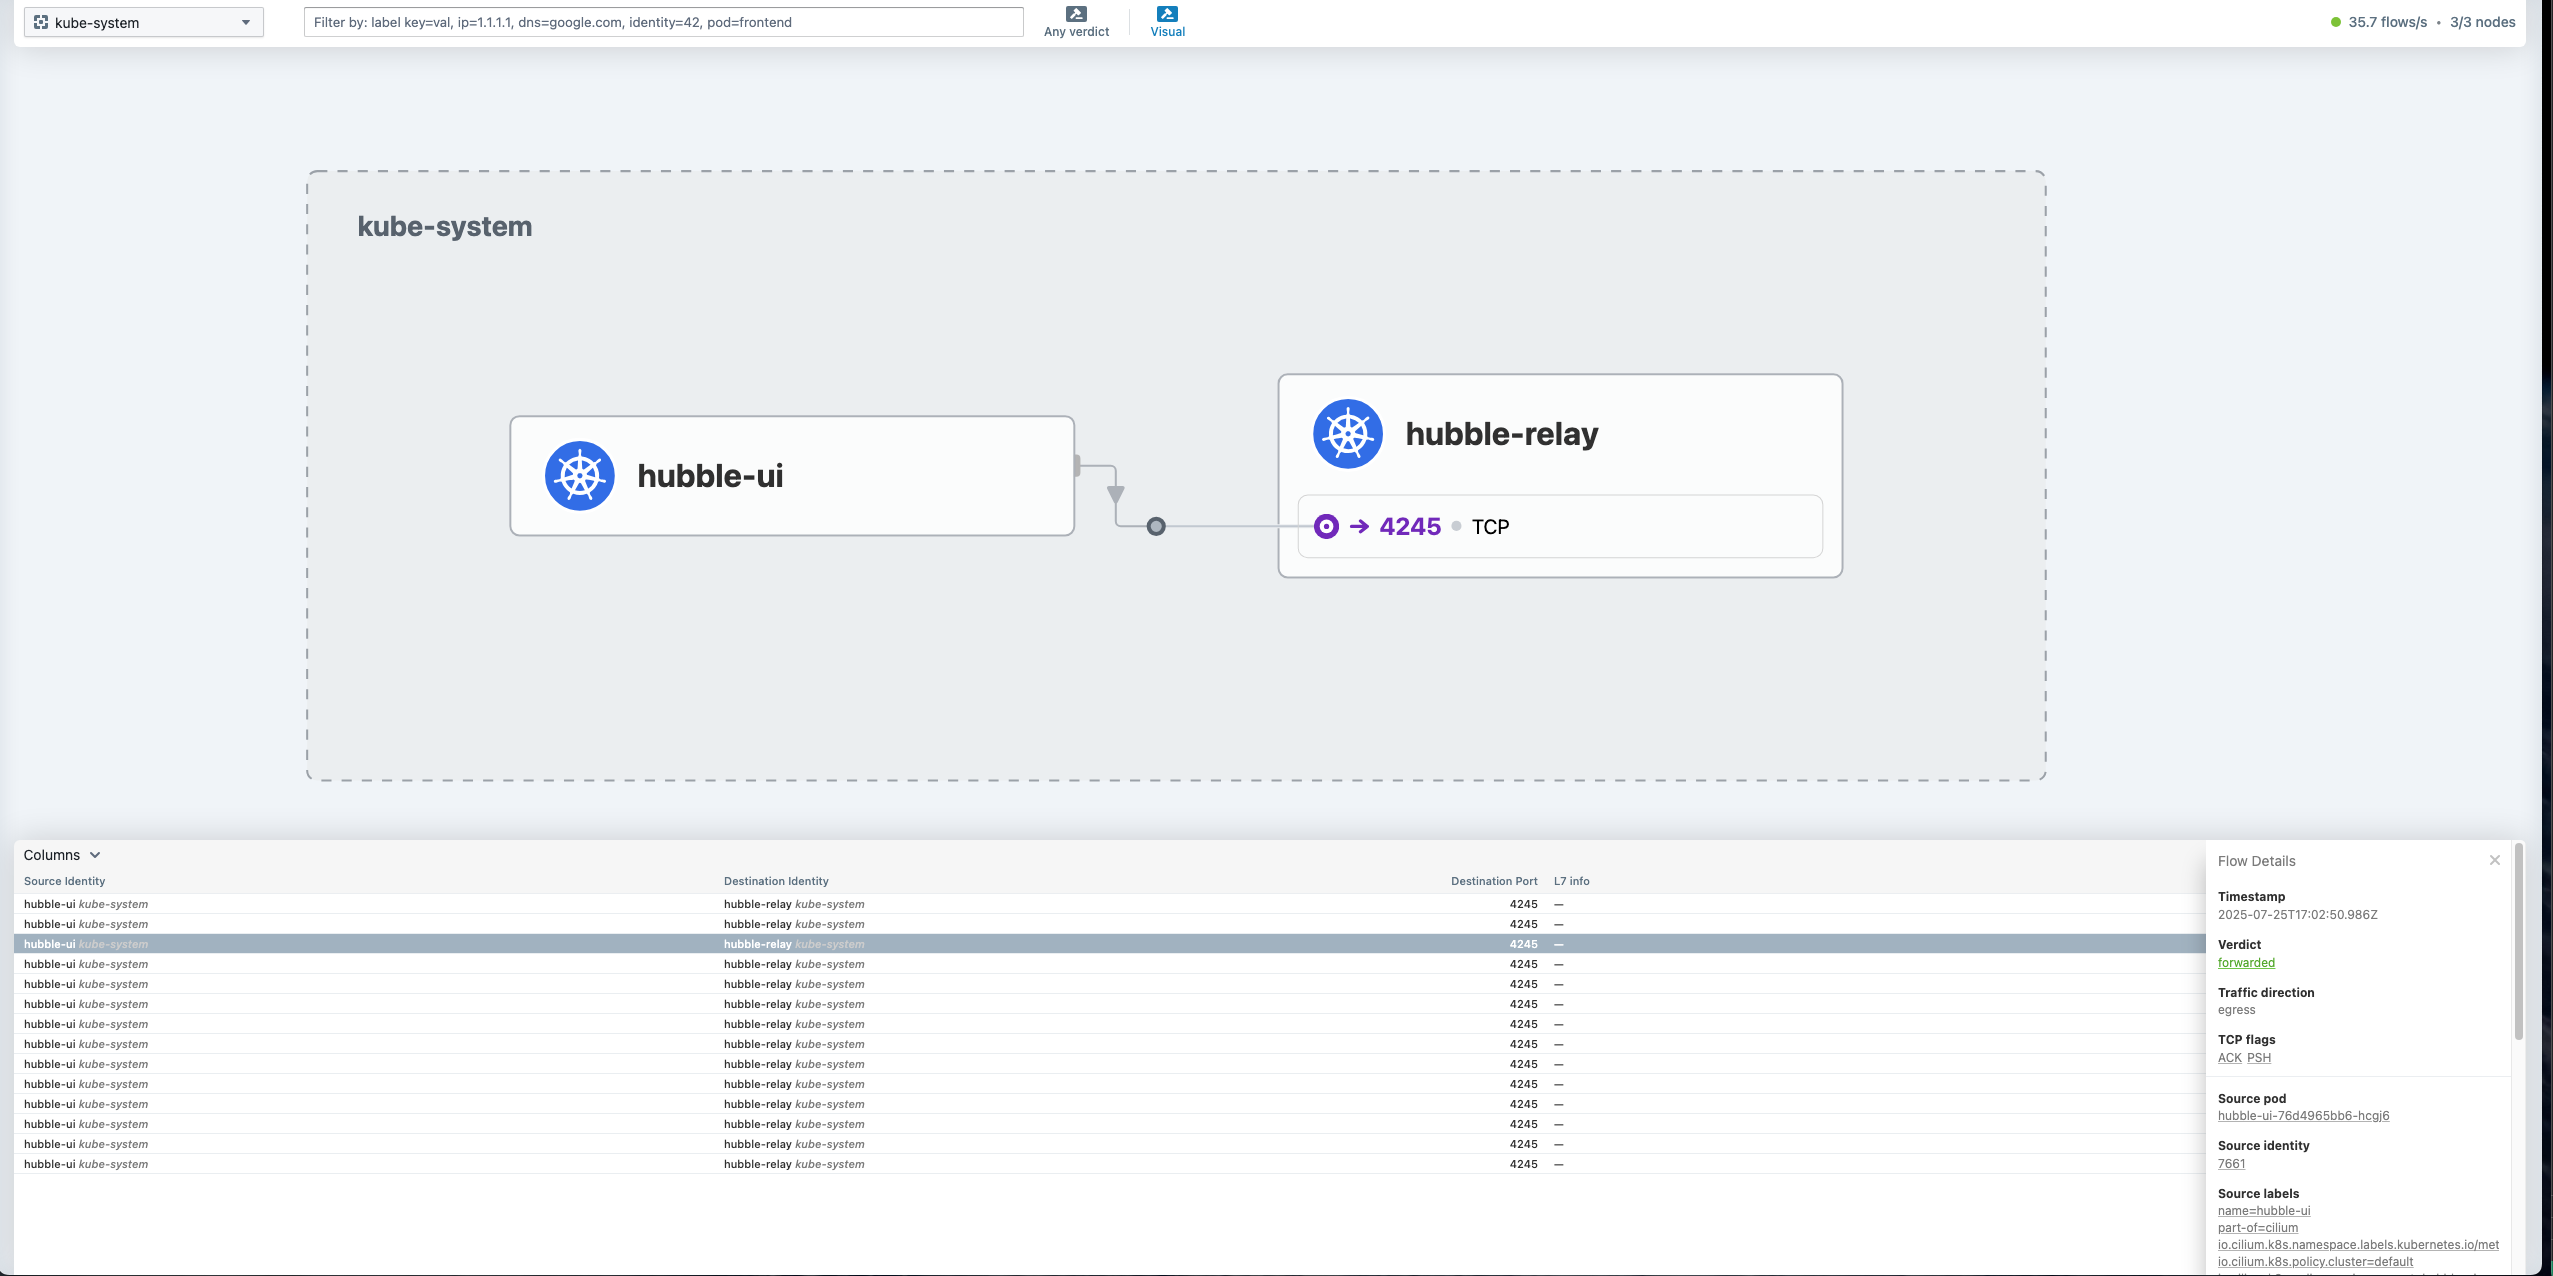Click the hubble-relay Kubernetes wheel icon
The image size is (2553, 1276).
pyautogui.click(x=1347, y=434)
